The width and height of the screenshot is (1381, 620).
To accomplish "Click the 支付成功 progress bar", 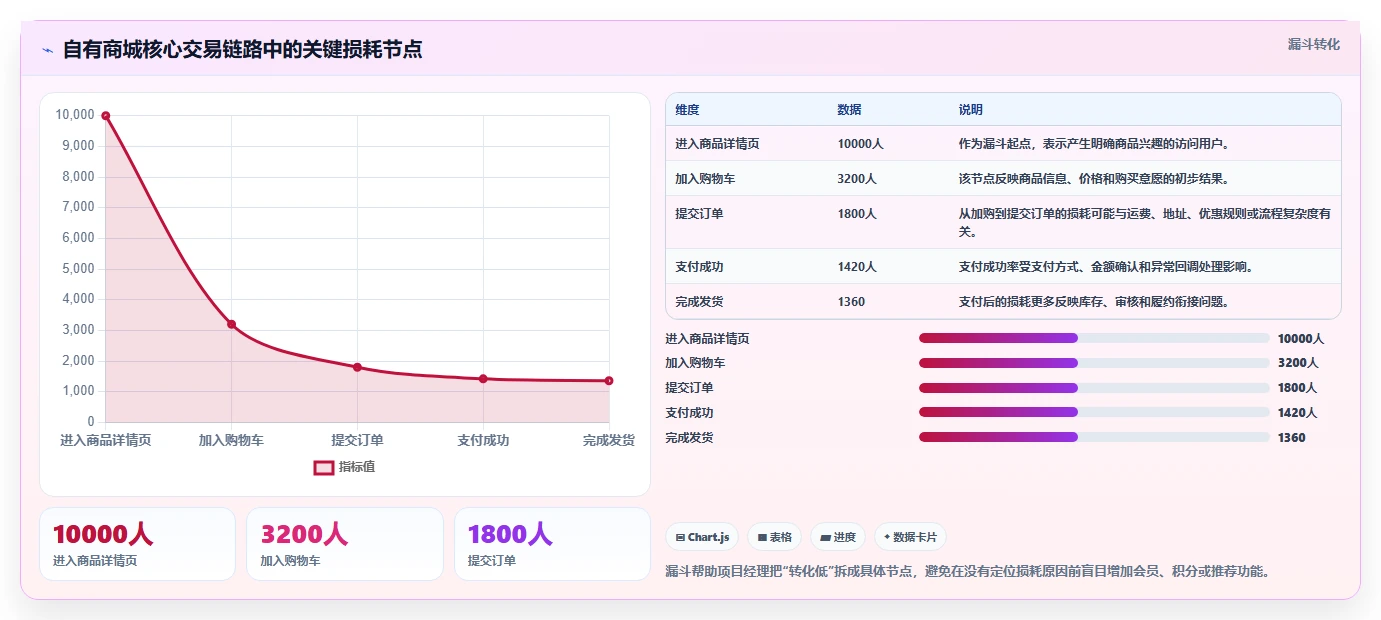I will point(1094,412).
